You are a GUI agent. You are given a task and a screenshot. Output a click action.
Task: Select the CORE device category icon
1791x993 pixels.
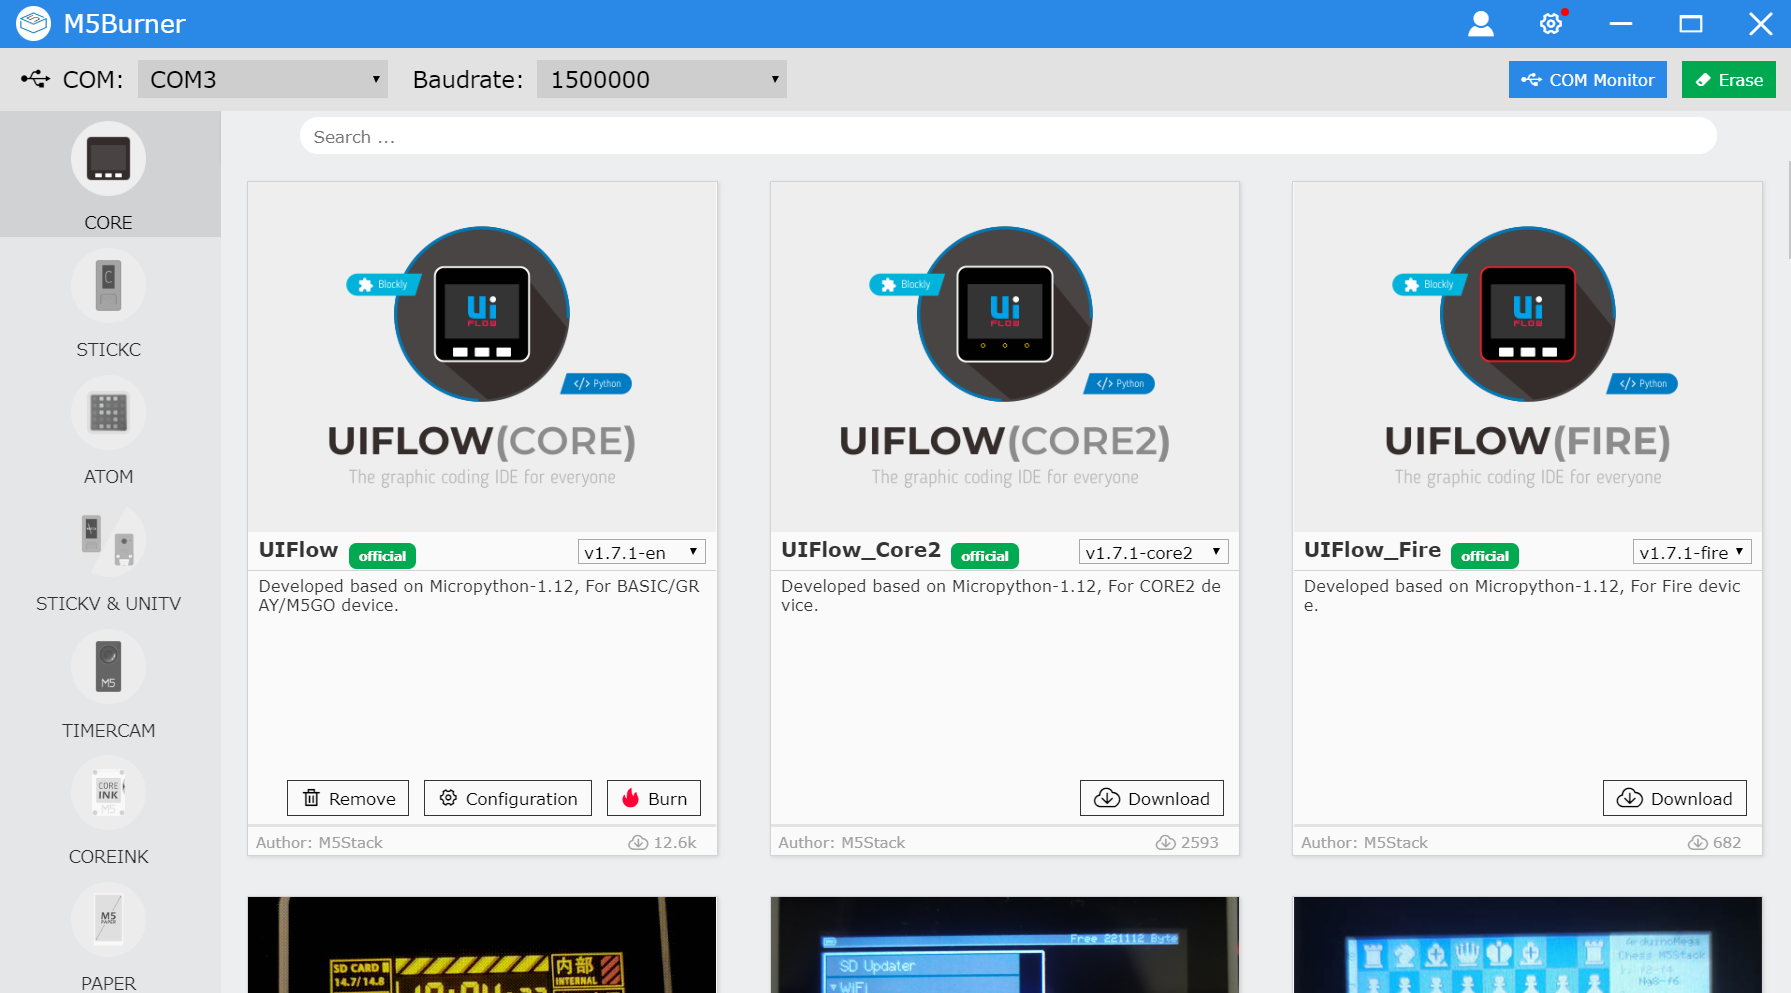click(108, 159)
